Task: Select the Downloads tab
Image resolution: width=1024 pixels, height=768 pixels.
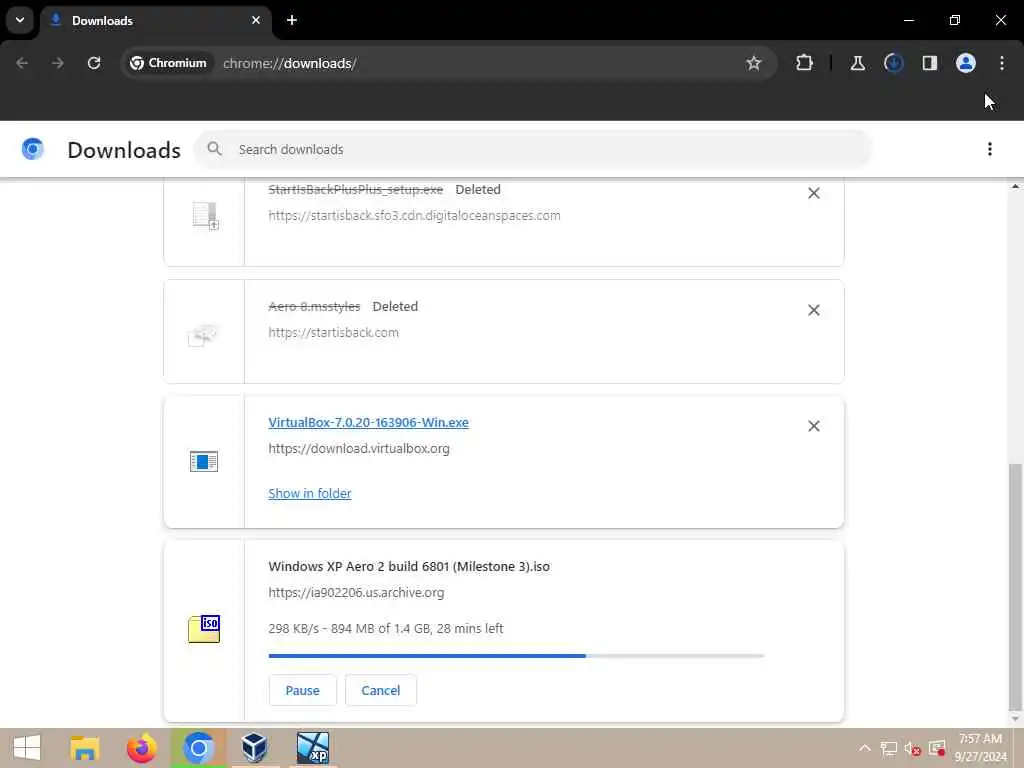Action: tap(155, 20)
